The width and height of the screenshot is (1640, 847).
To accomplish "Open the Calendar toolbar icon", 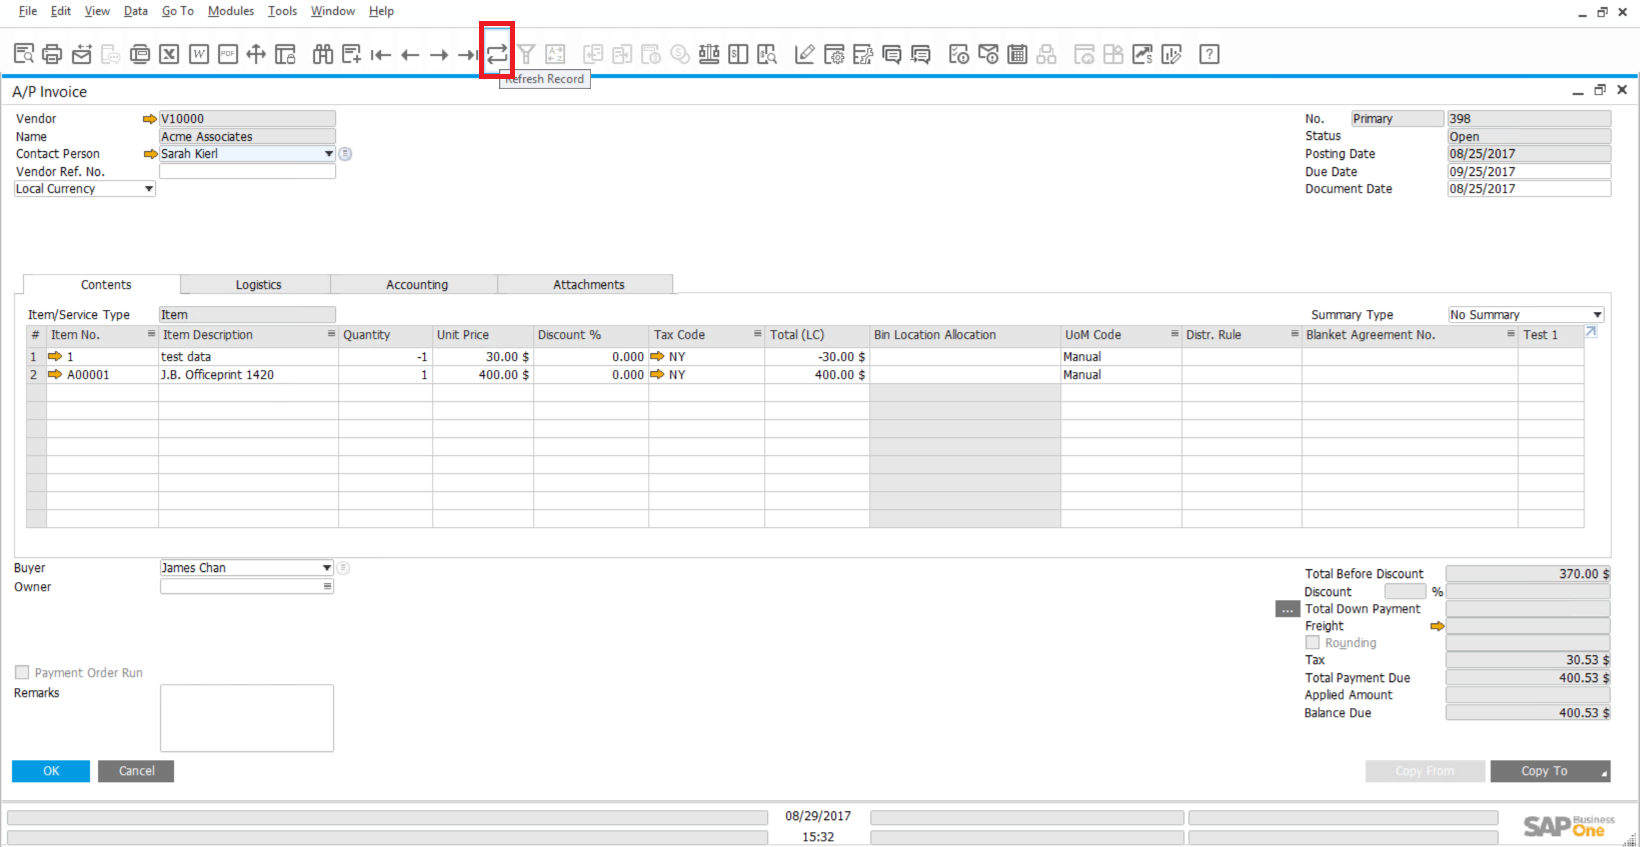I will [x=1017, y=54].
